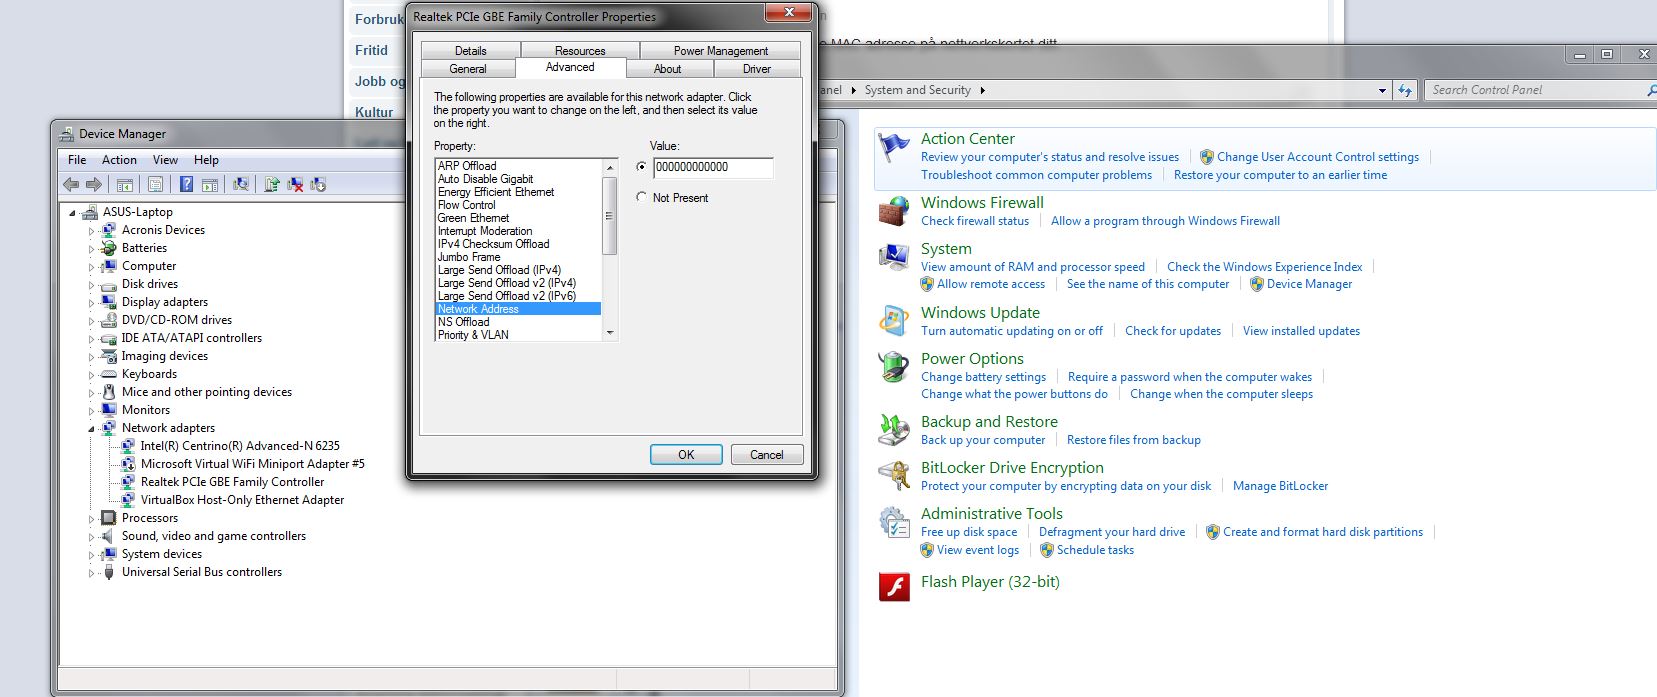
Task: Select Realtek PCIe GBE Family Controller in tree
Action: (x=232, y=482)
